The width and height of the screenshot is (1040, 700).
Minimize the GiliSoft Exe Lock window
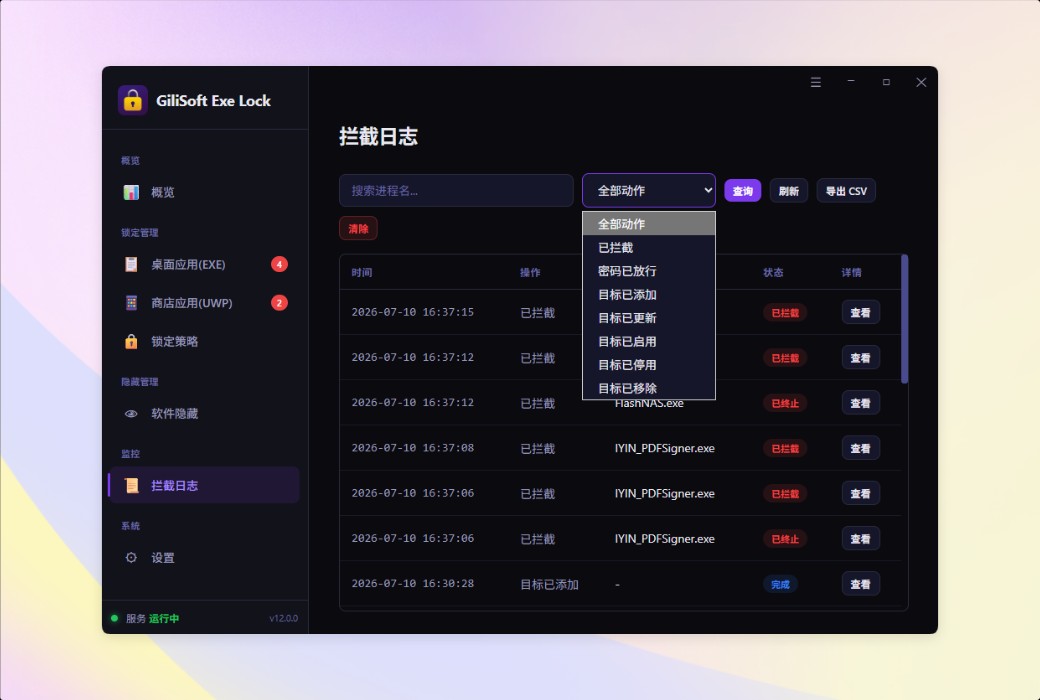click(851, 81)
